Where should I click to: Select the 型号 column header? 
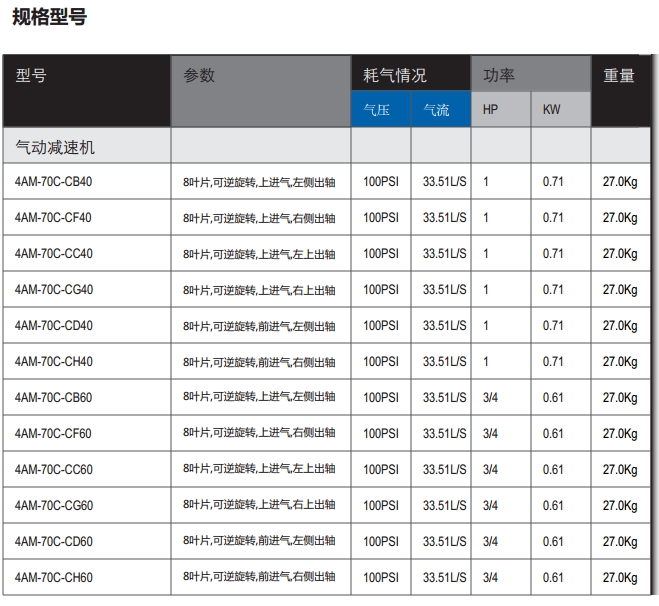coord(31,75)
